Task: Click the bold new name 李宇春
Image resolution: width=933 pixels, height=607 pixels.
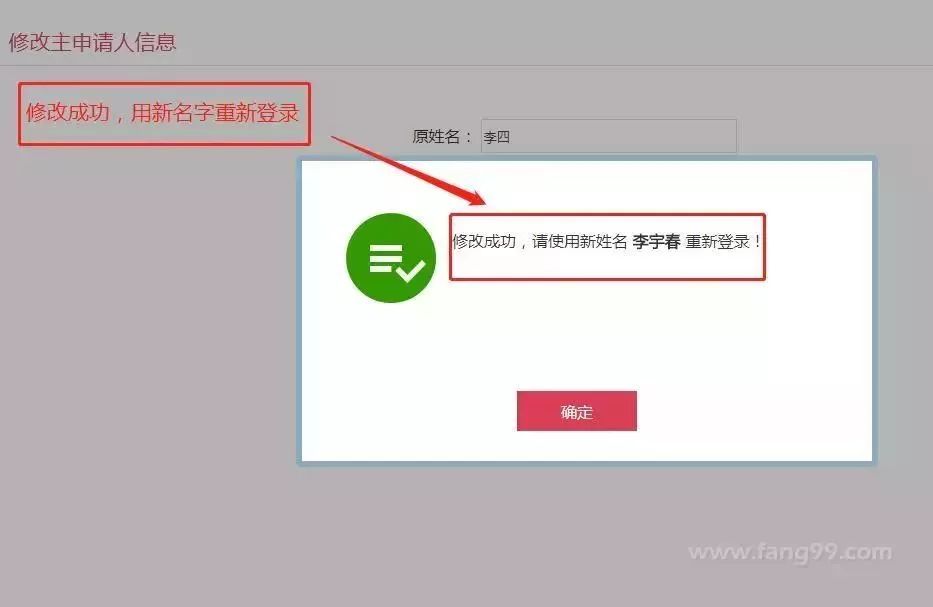Action: (656, 241)
